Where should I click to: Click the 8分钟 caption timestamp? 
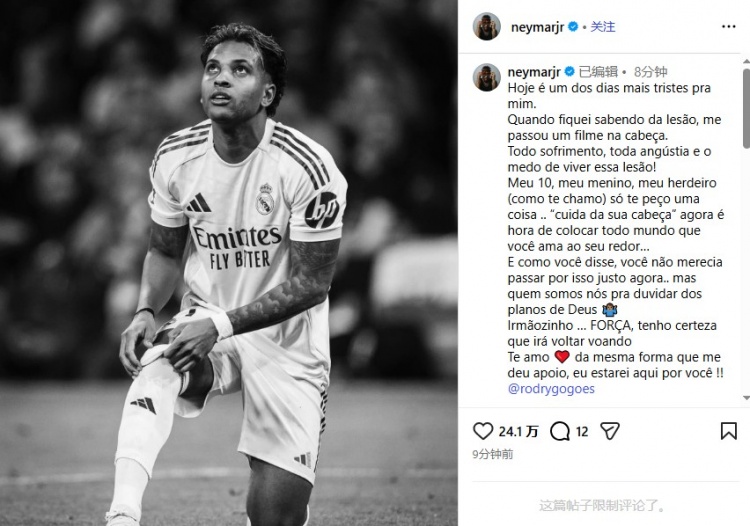651,72
